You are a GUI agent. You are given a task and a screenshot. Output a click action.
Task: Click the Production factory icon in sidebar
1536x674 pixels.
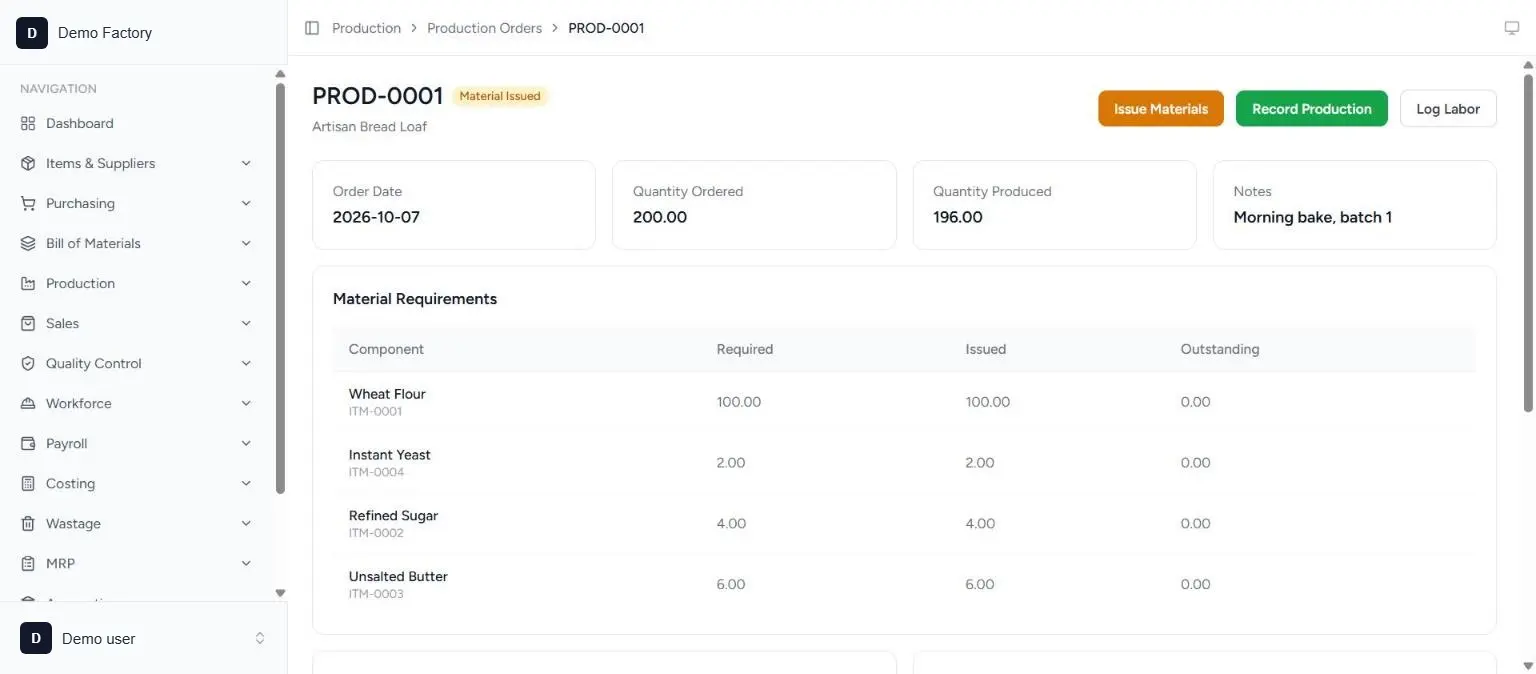pyautogui.click(x=28, y=283)
